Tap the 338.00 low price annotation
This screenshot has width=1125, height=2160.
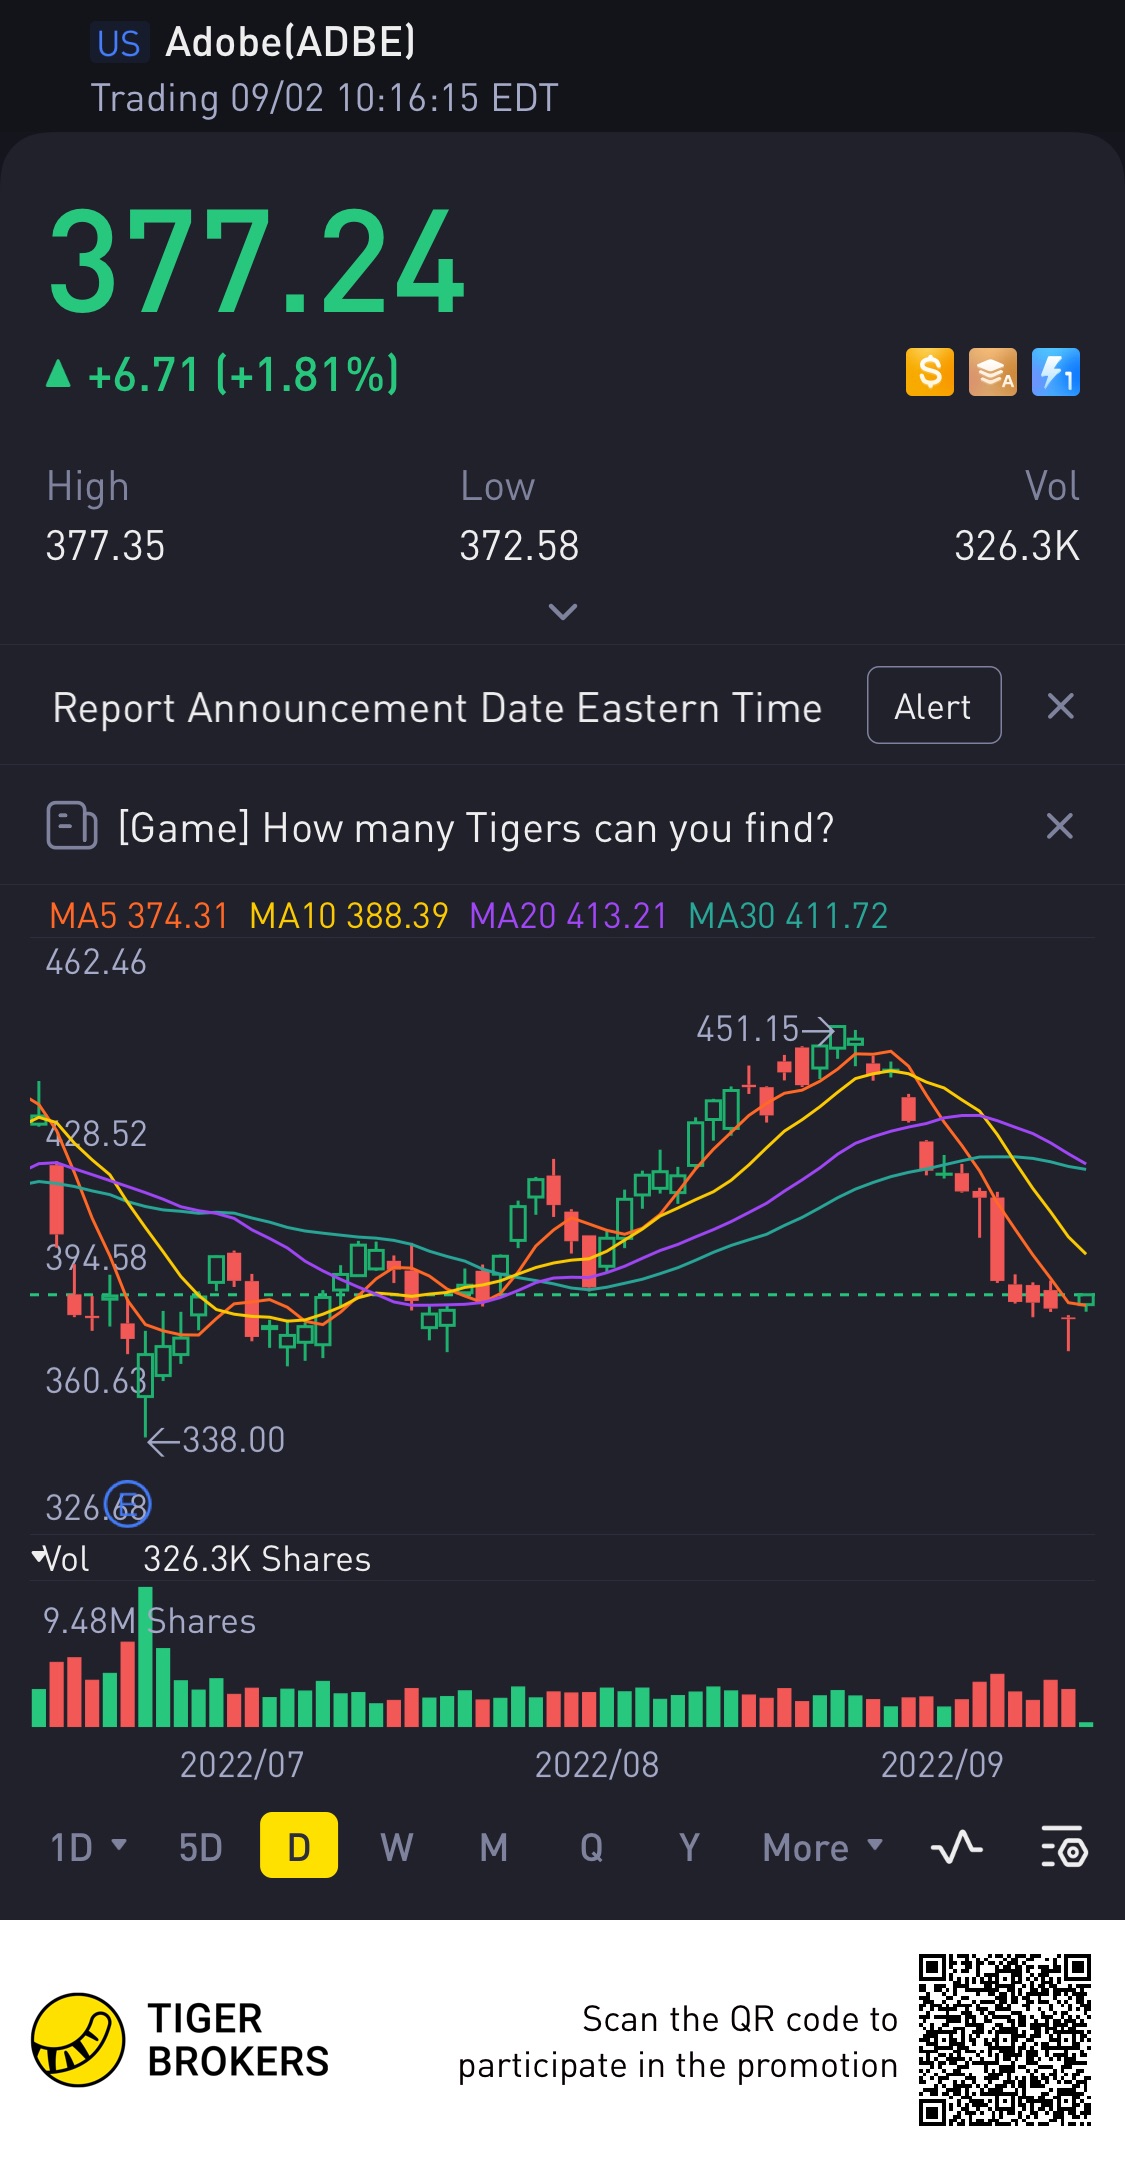(217, 1440)
